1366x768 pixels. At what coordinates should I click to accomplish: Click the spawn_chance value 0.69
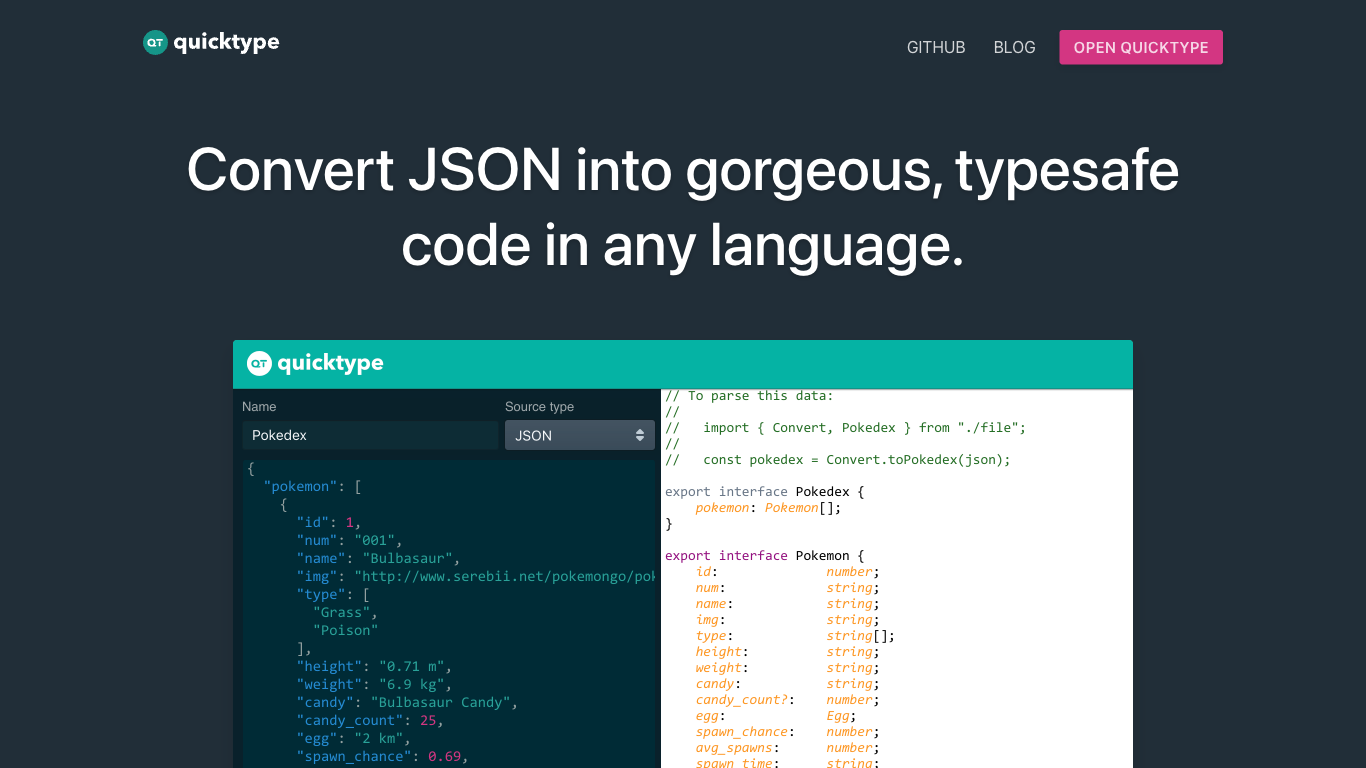pyautogui.click(x=444, y=757)
